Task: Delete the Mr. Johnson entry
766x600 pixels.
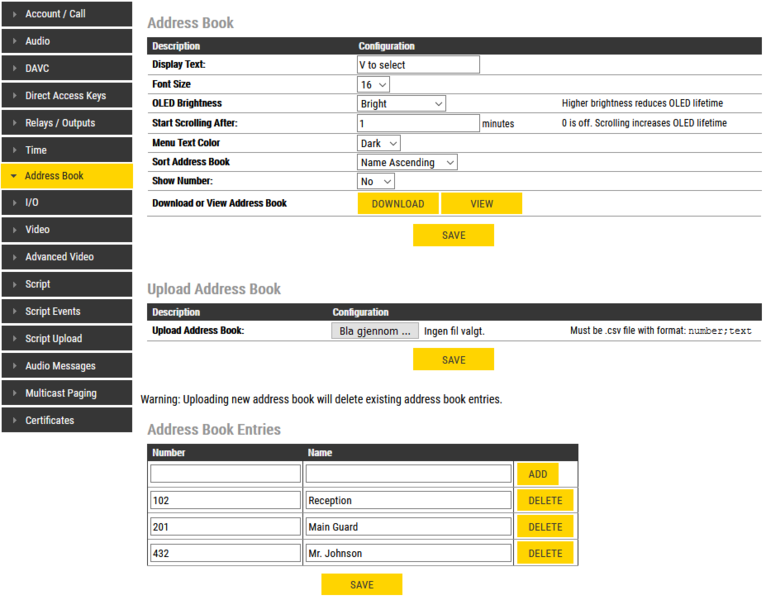Action: (545, 553)
